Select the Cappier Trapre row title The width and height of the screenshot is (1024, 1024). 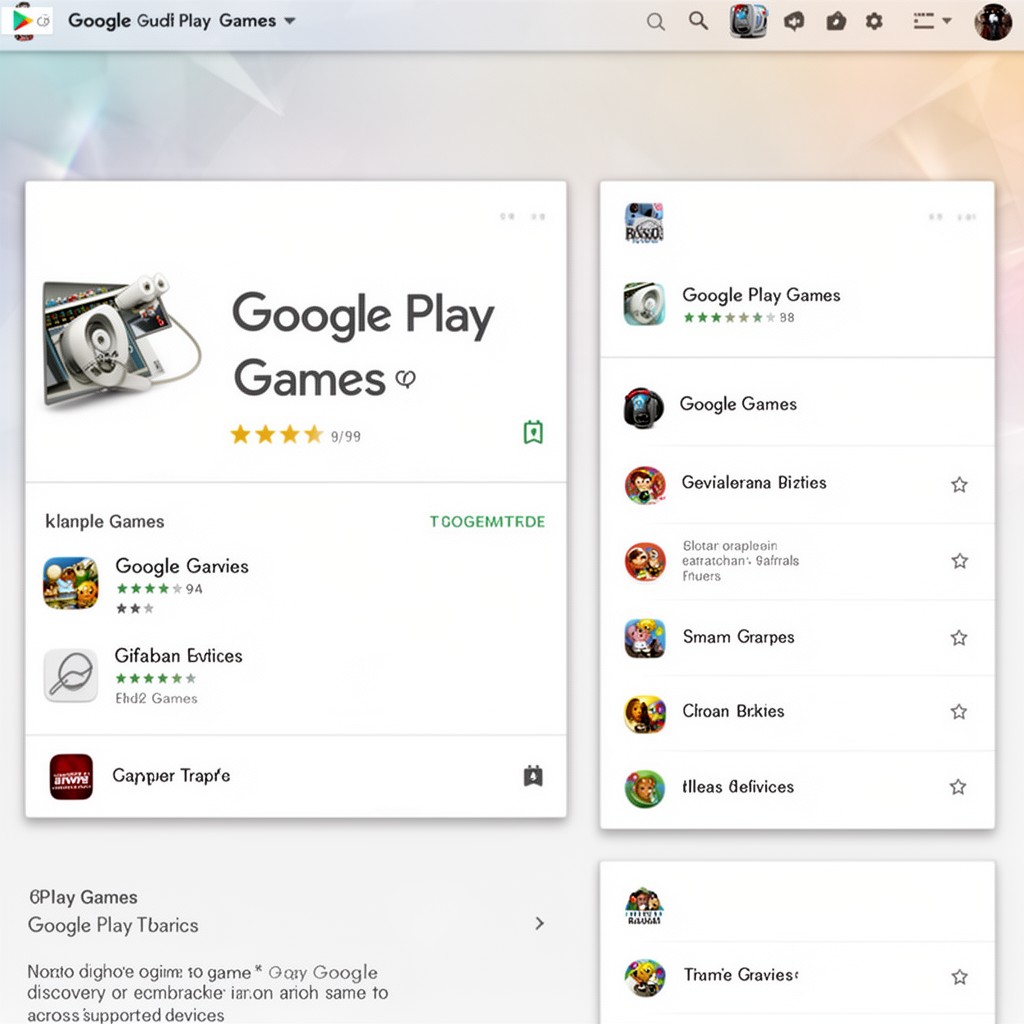point(171,775)
